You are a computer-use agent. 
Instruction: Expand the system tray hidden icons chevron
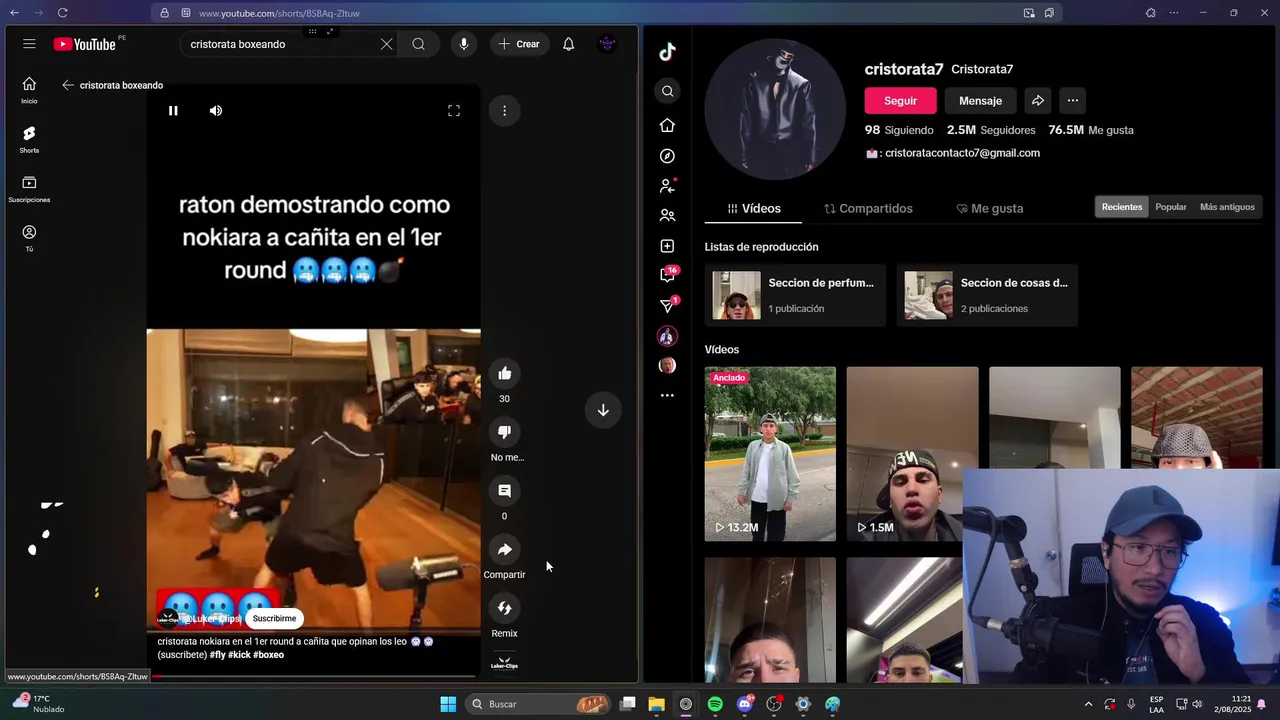pyautogui.click(x=1088, y=704)
